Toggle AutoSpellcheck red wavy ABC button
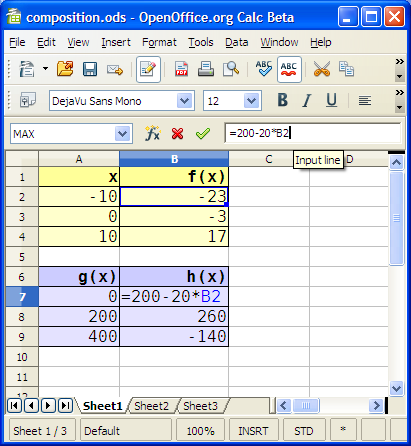The image size is (411, 446). pos(289,69)
